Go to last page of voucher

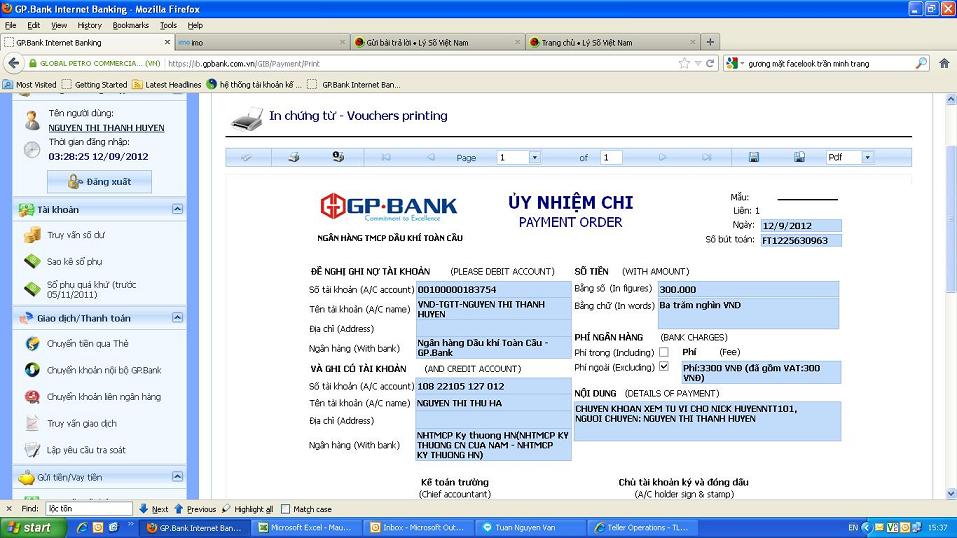[707, 158]
